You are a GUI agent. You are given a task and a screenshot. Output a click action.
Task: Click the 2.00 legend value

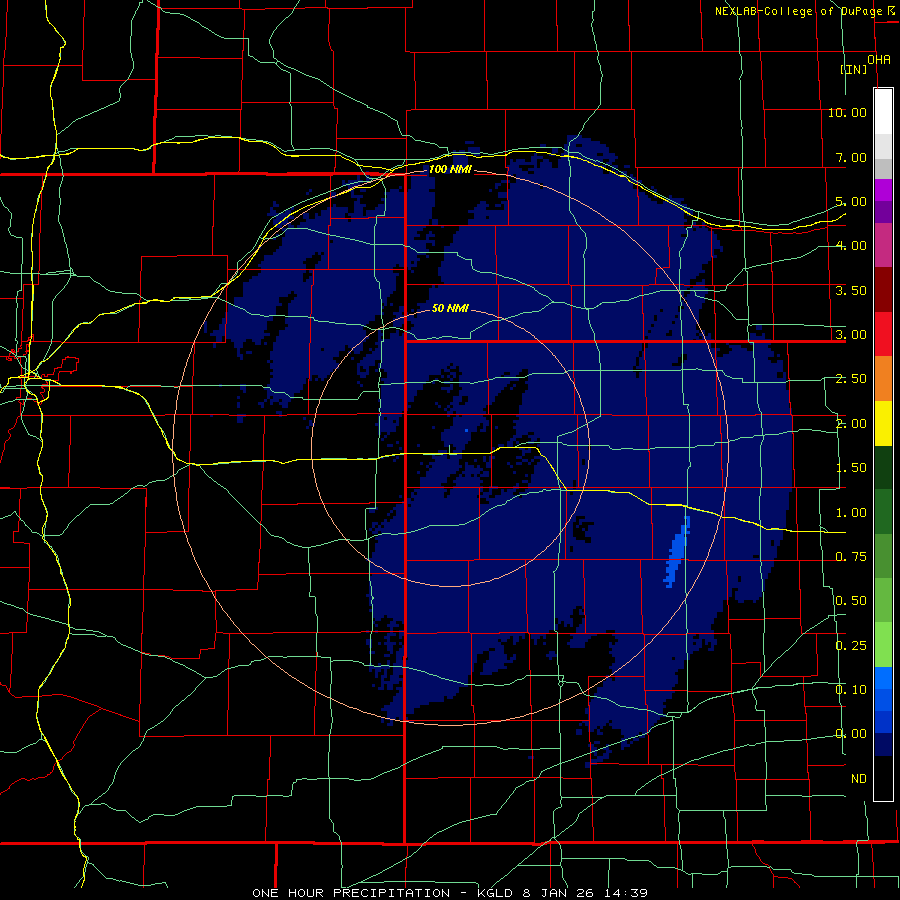851,424
